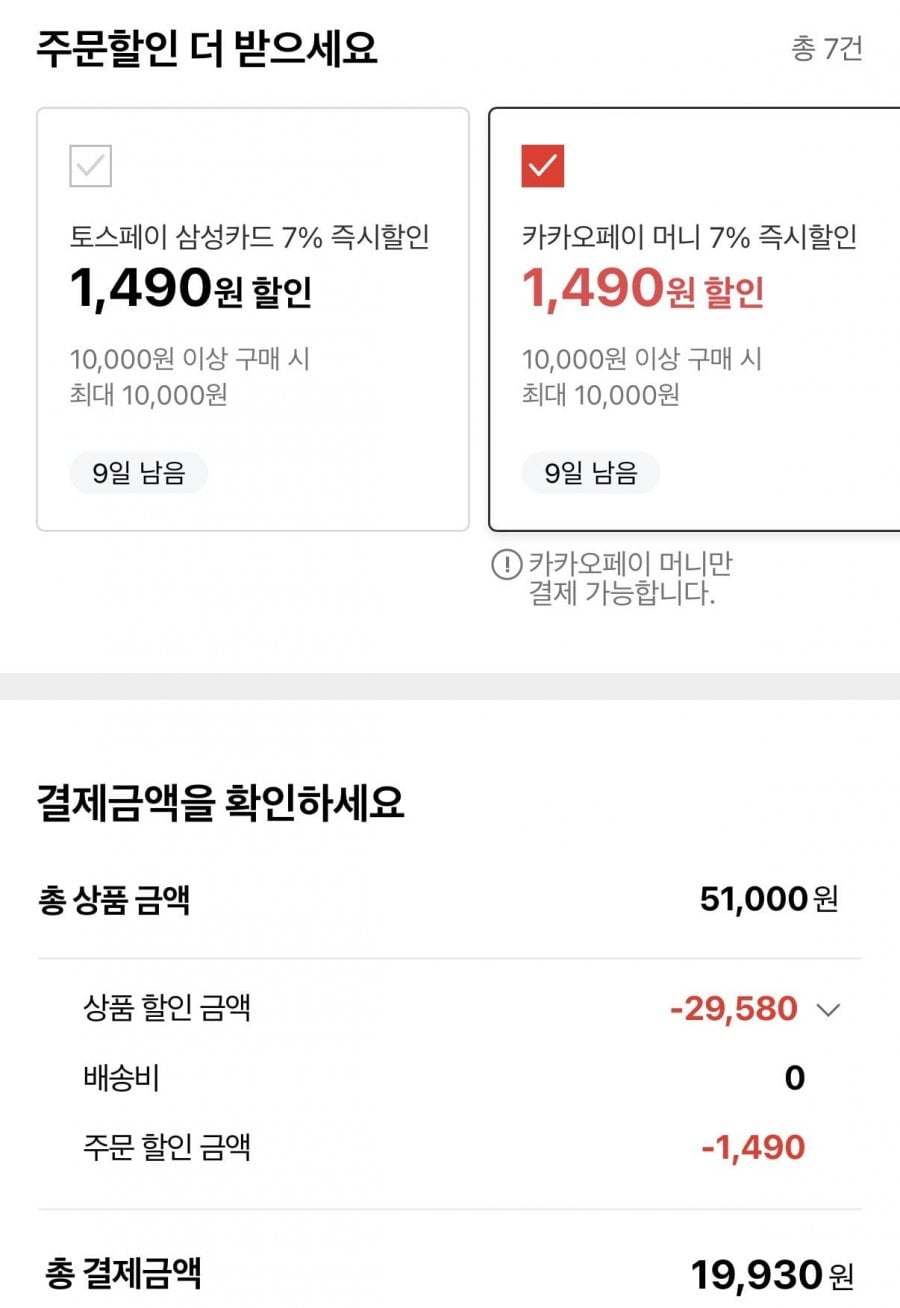900x1308 pixels.
Task: Uncheck the 카카오페이 머니 discount checkbox
Action: coord(543,166)
